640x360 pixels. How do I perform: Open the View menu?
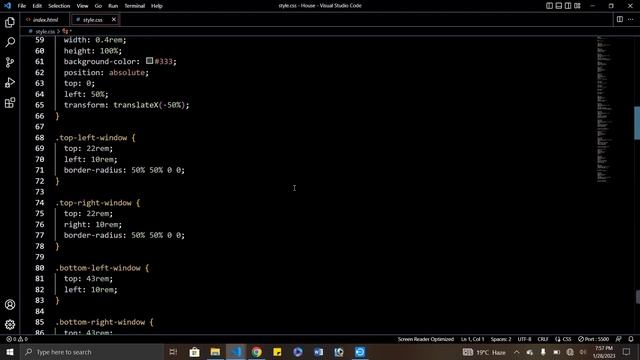82,6
